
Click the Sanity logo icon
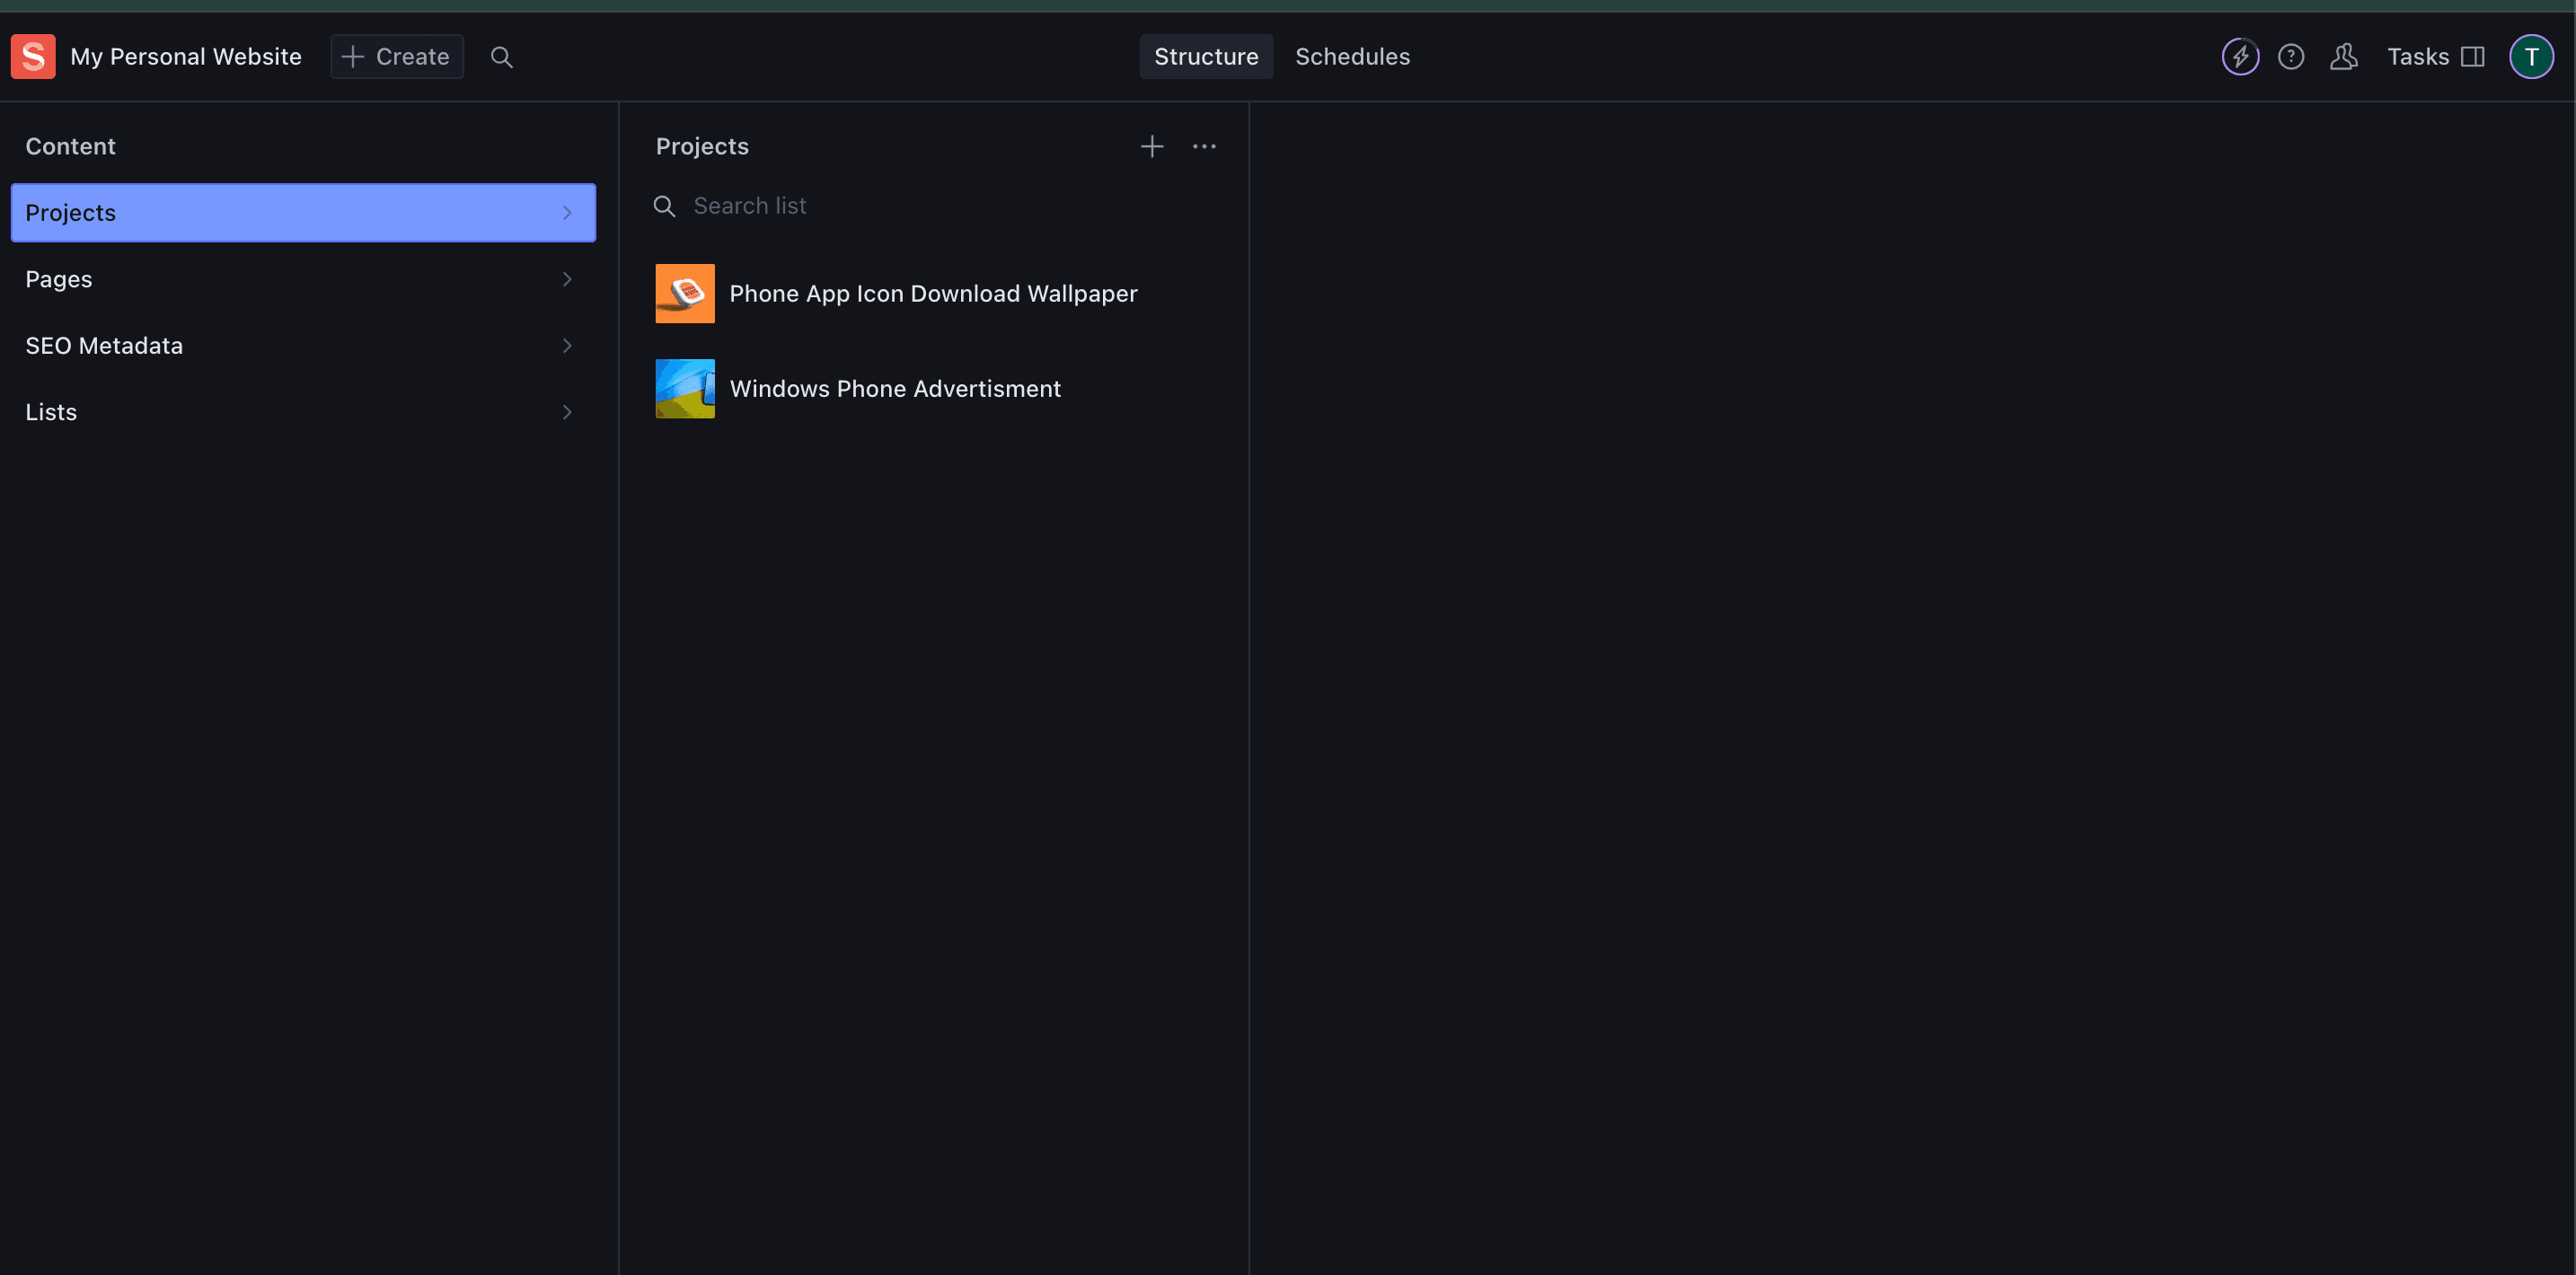tap(33, 57)
